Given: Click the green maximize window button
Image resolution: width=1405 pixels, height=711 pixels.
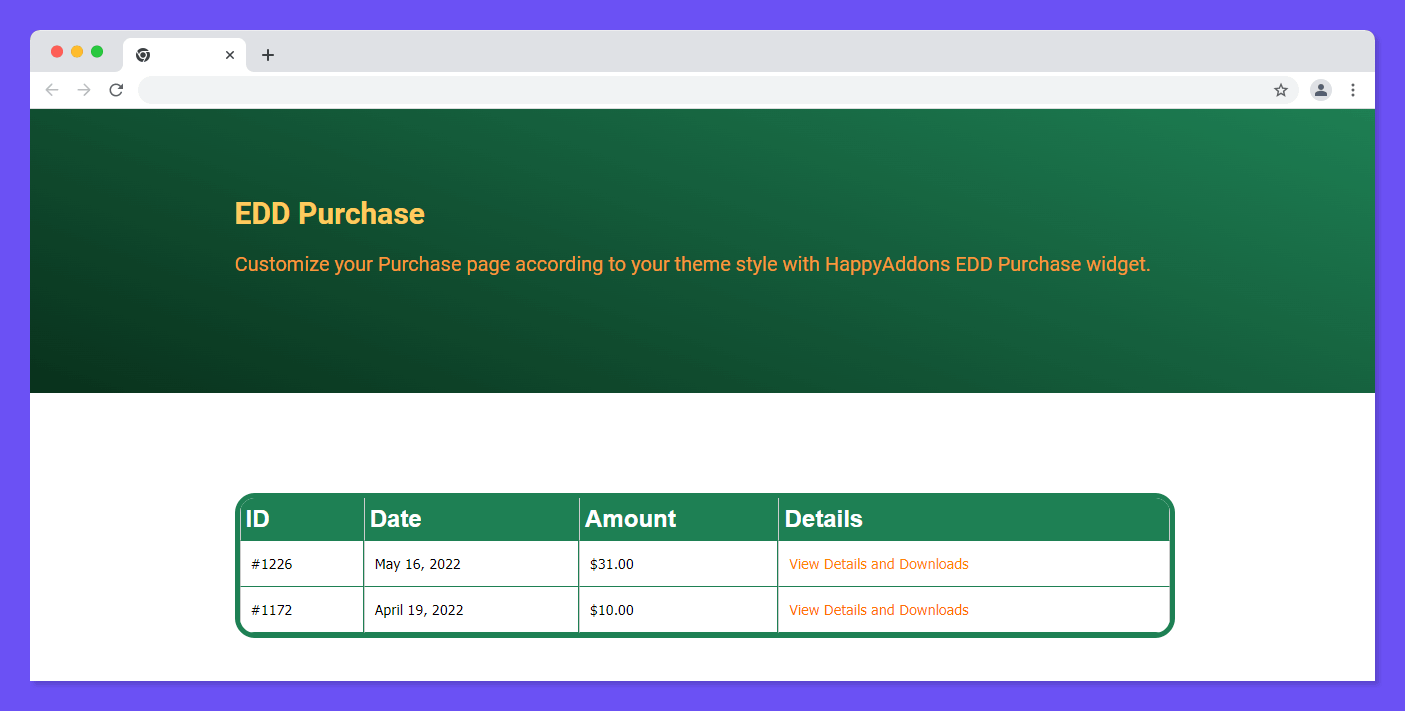Looking at the screenshot, I should point(97,52).
